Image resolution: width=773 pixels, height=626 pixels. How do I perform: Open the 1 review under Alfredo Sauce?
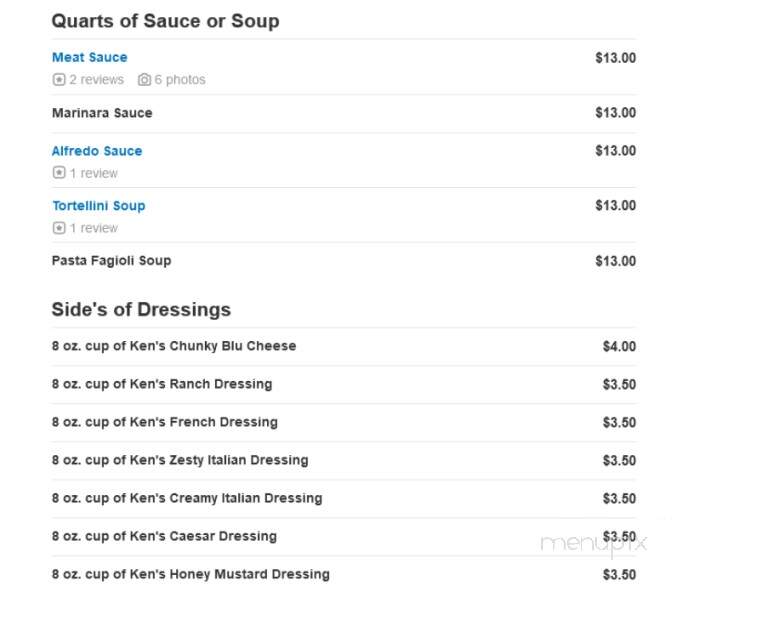click(94, 173)
